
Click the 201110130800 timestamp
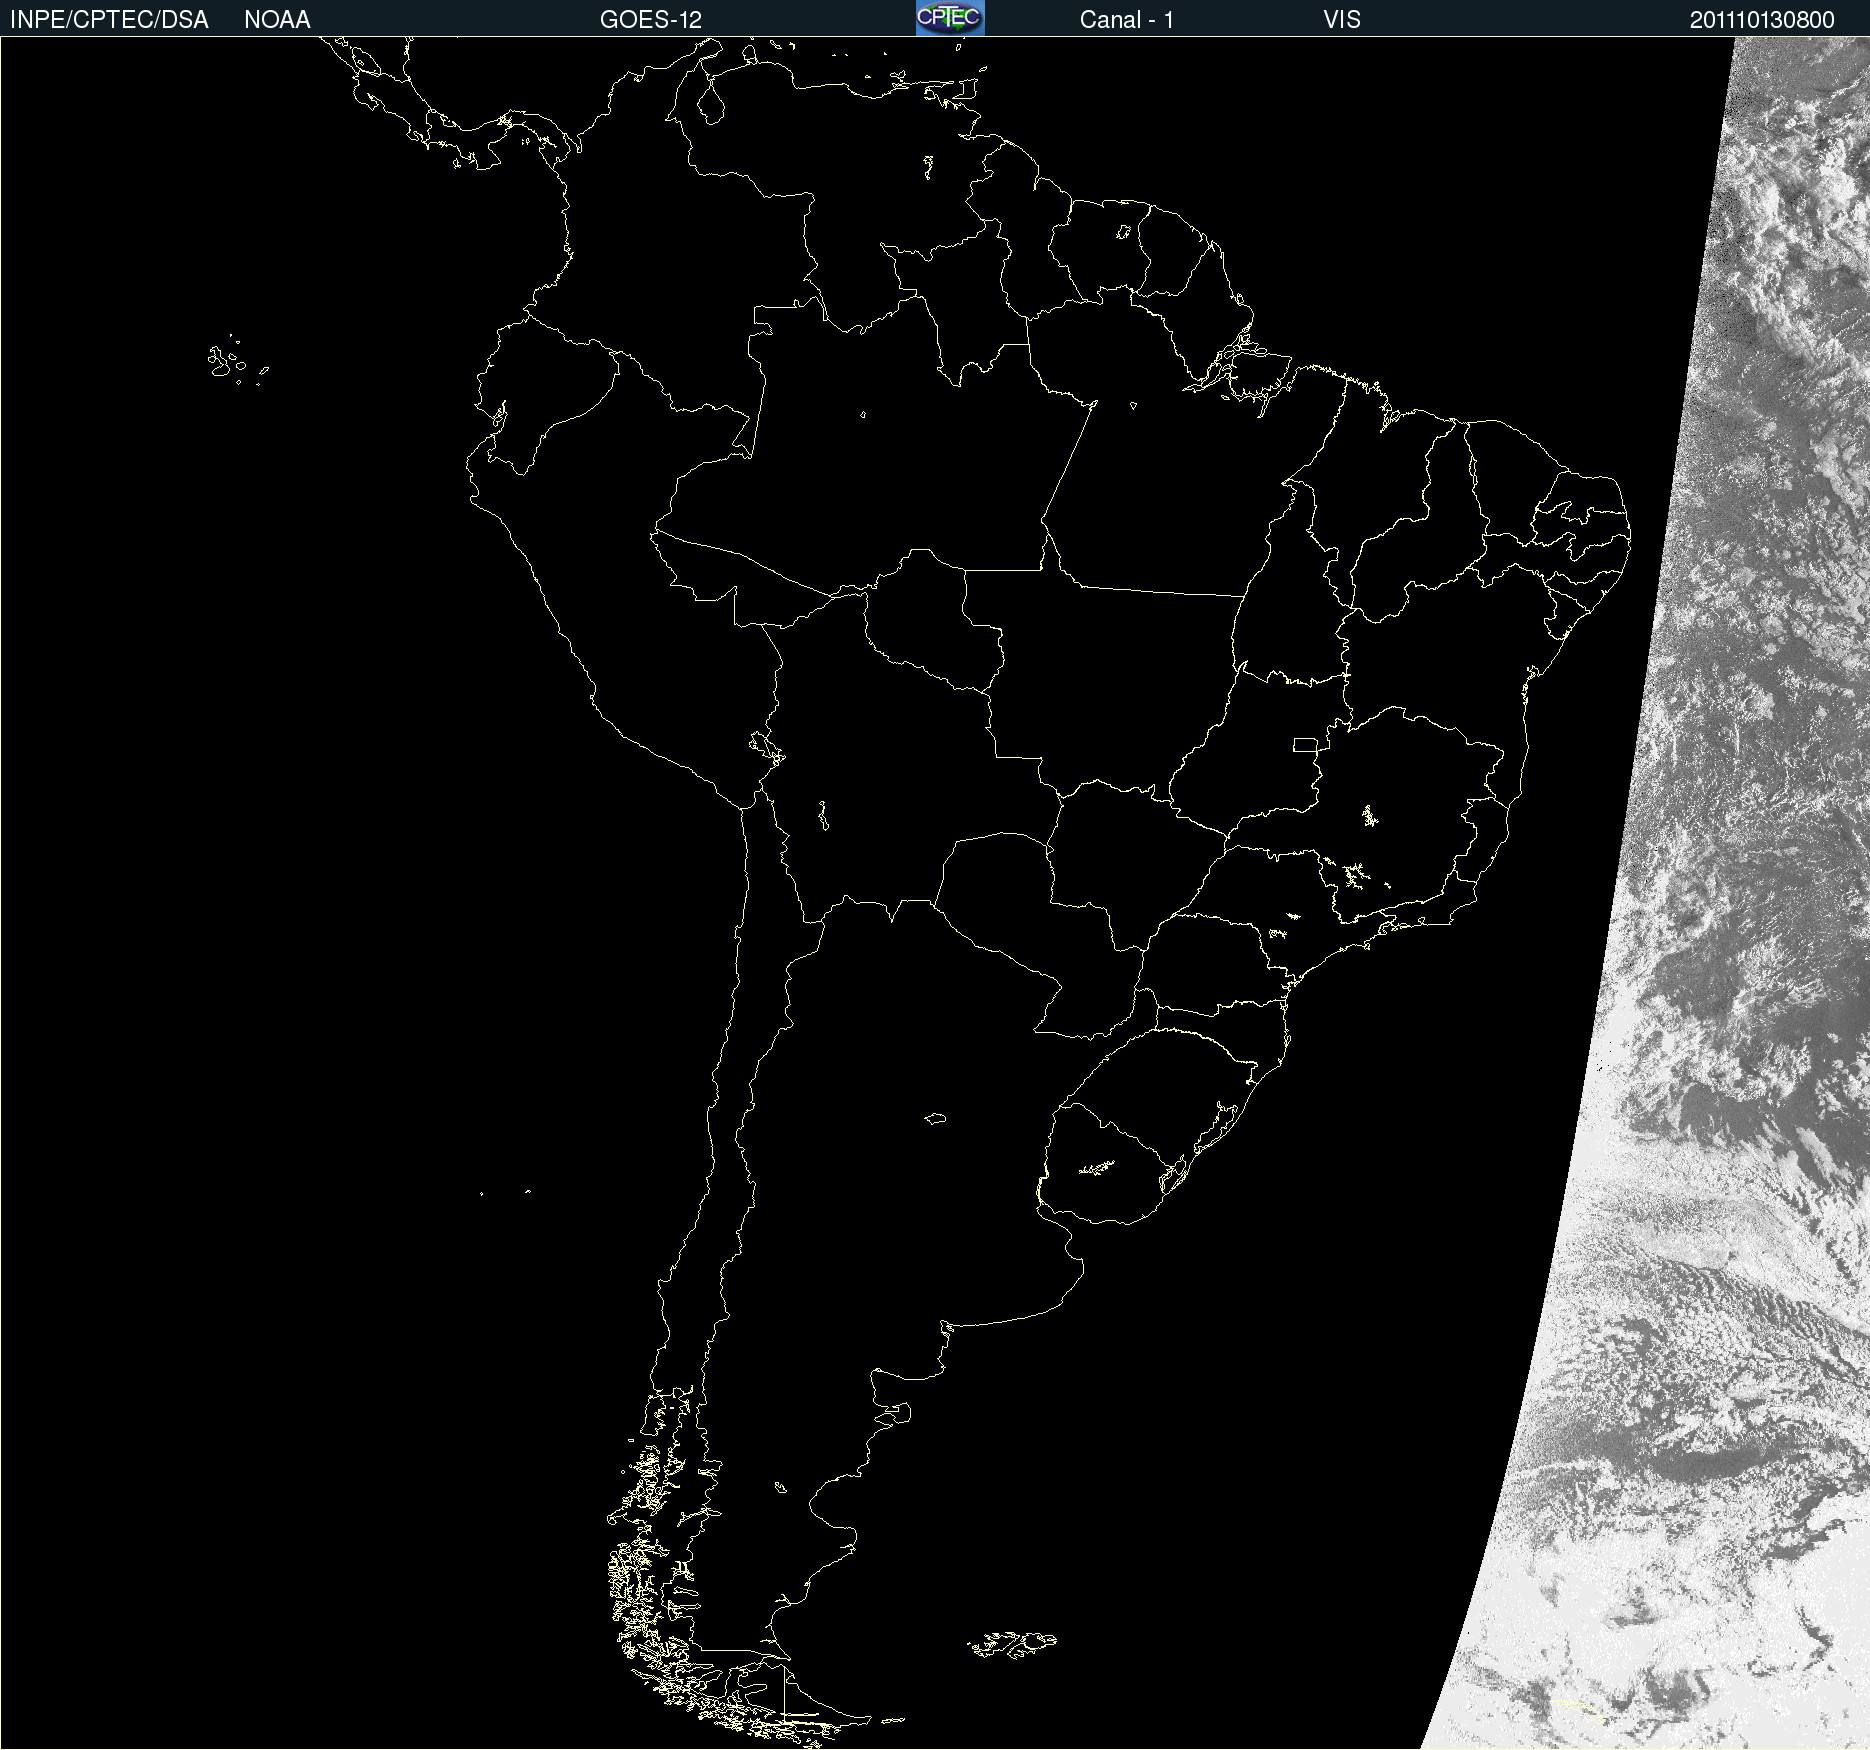coord(1761,20)
